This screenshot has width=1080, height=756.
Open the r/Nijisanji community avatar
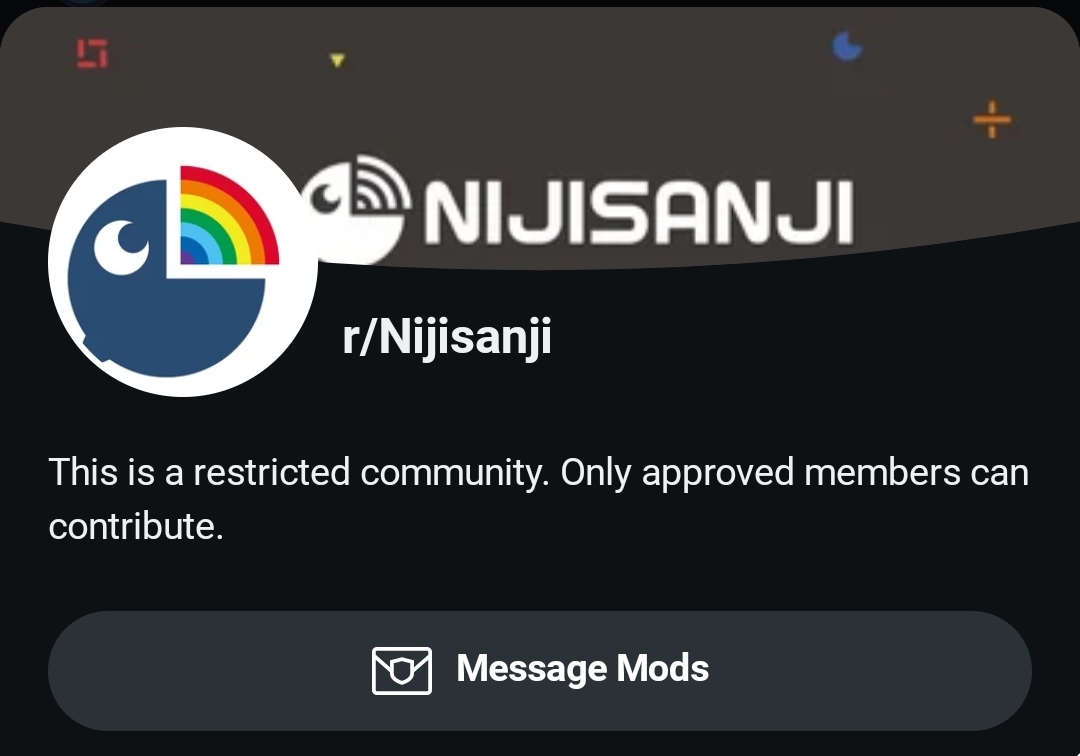click(x=183, y=262)
